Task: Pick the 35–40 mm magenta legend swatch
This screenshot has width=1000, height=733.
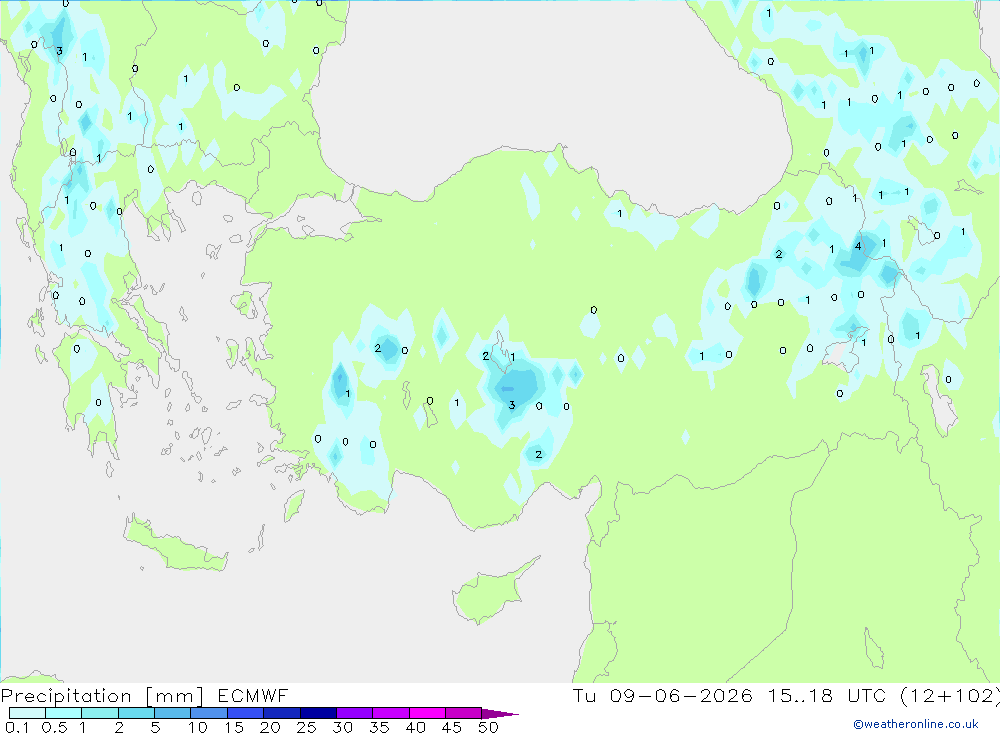Action: 390,713
